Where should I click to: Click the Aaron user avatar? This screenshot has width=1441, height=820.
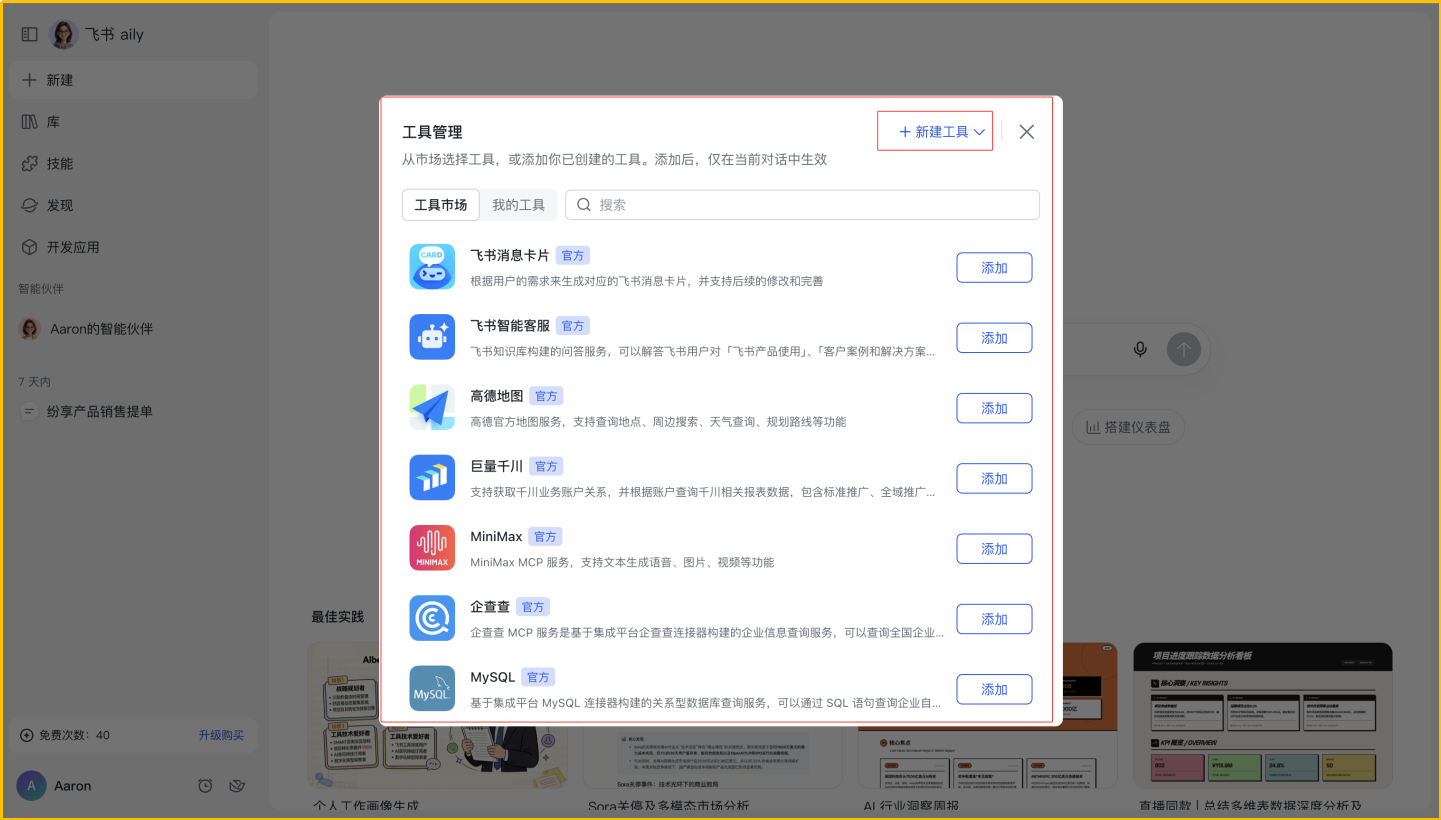31,786
